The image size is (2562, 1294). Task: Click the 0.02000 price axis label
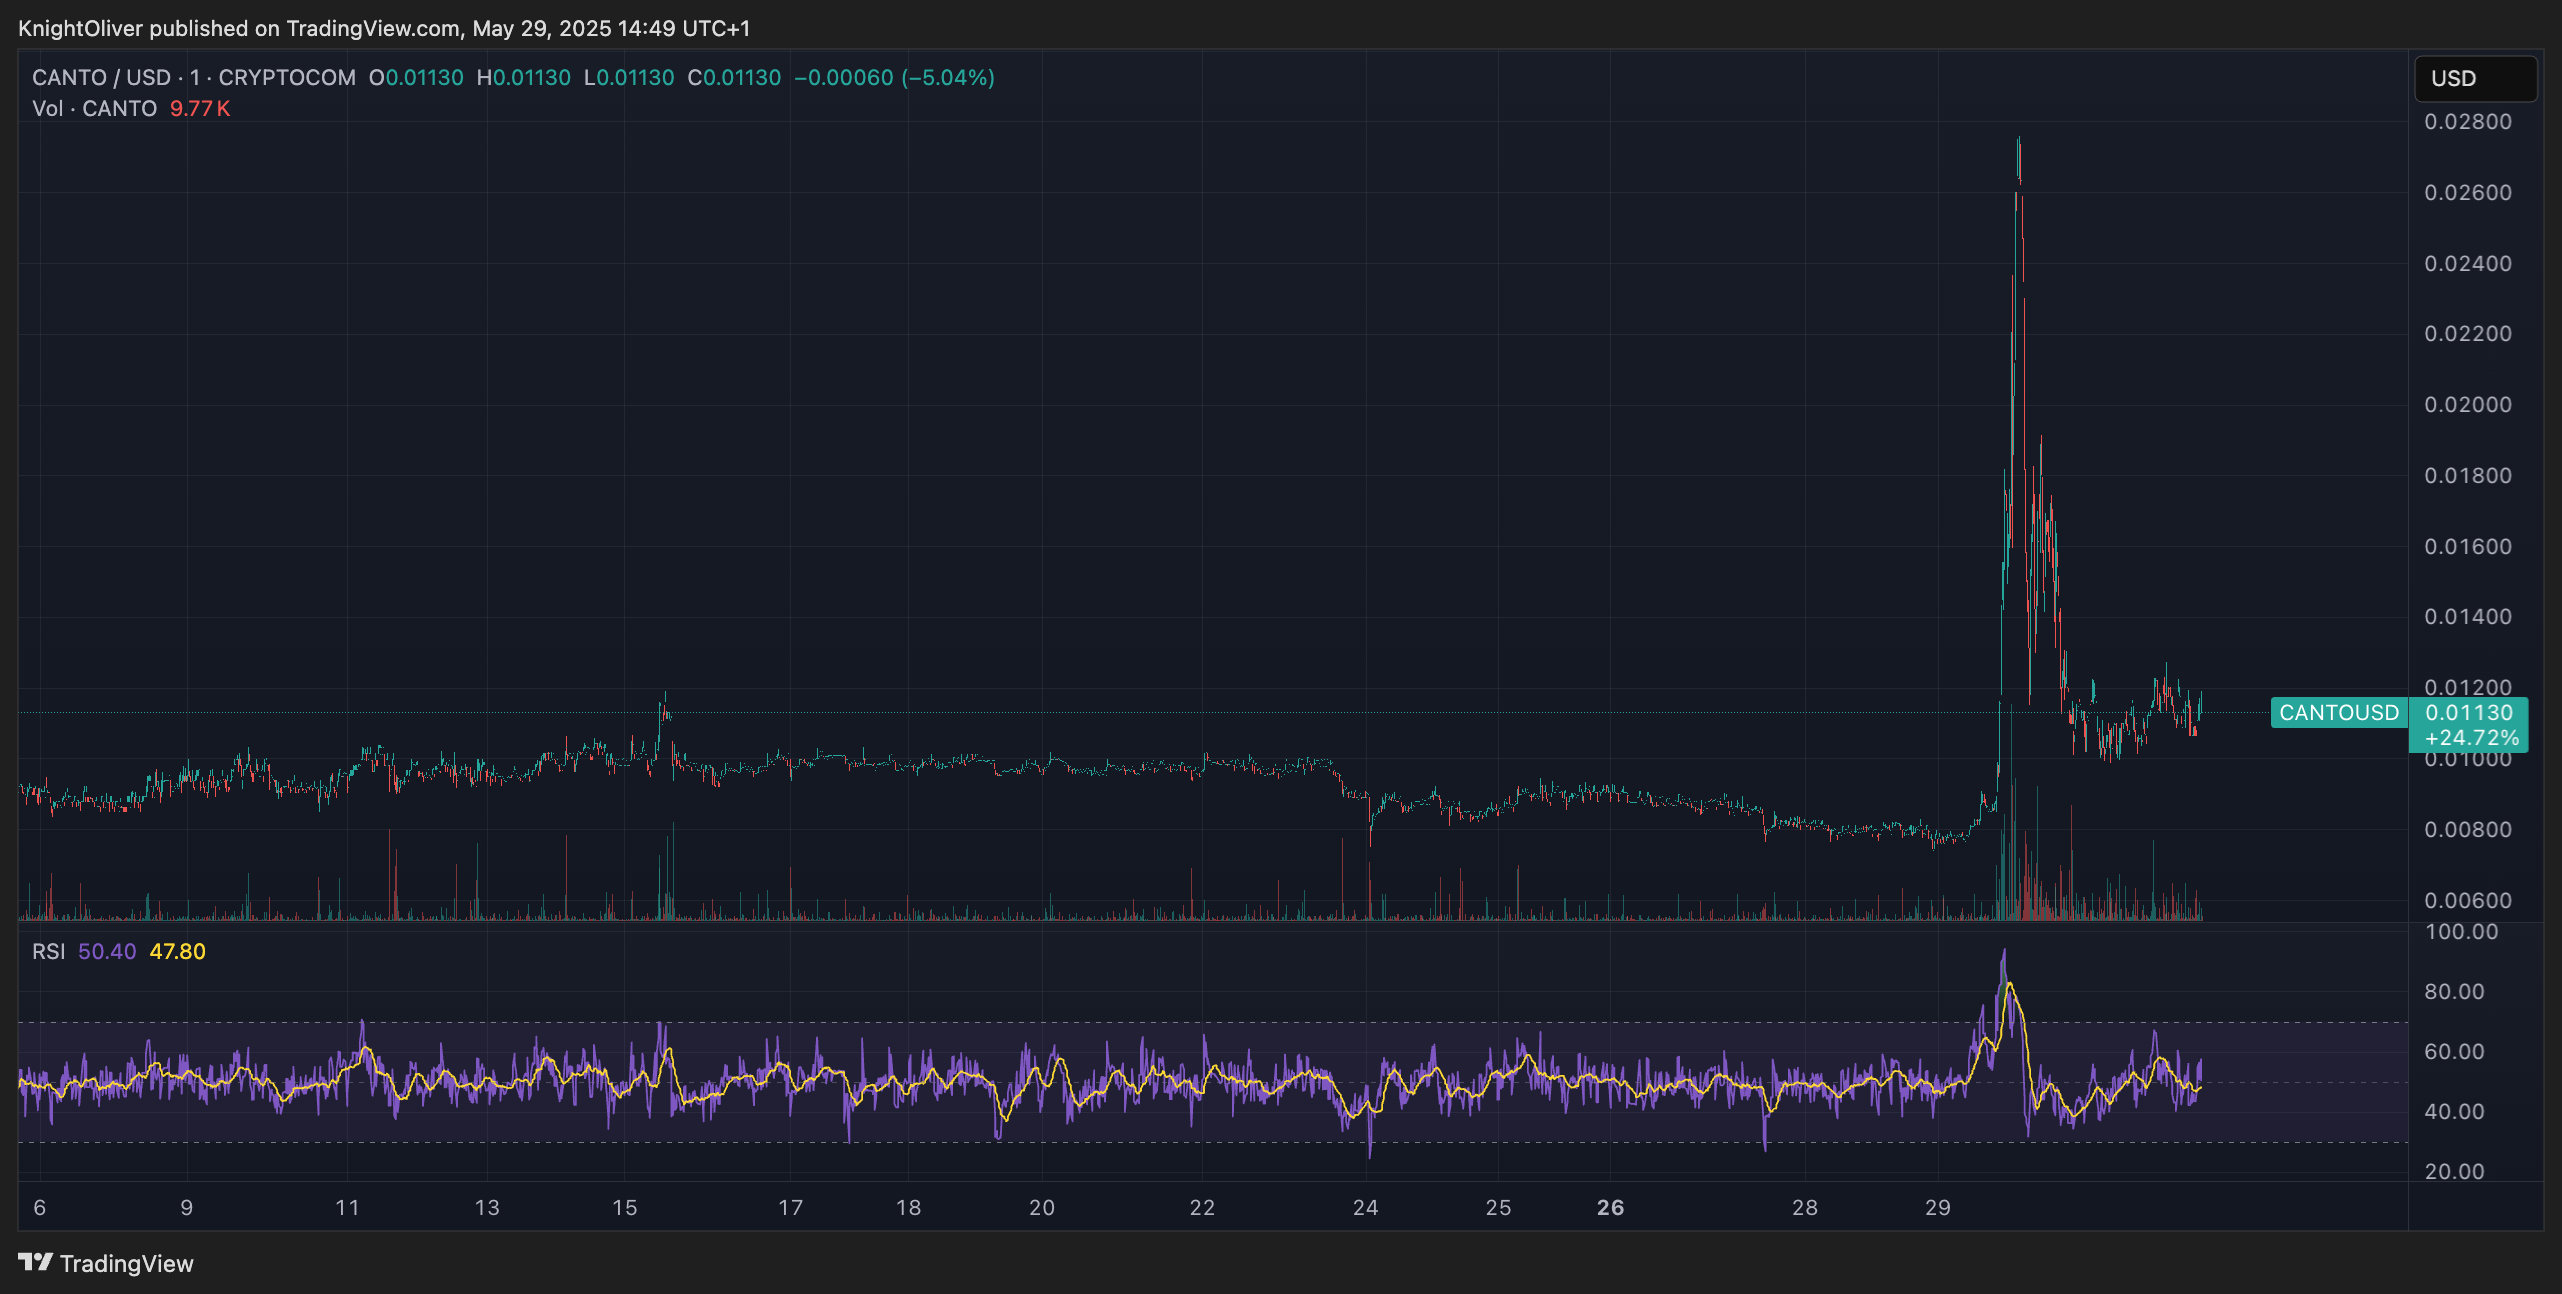(x=2467, y=405)
